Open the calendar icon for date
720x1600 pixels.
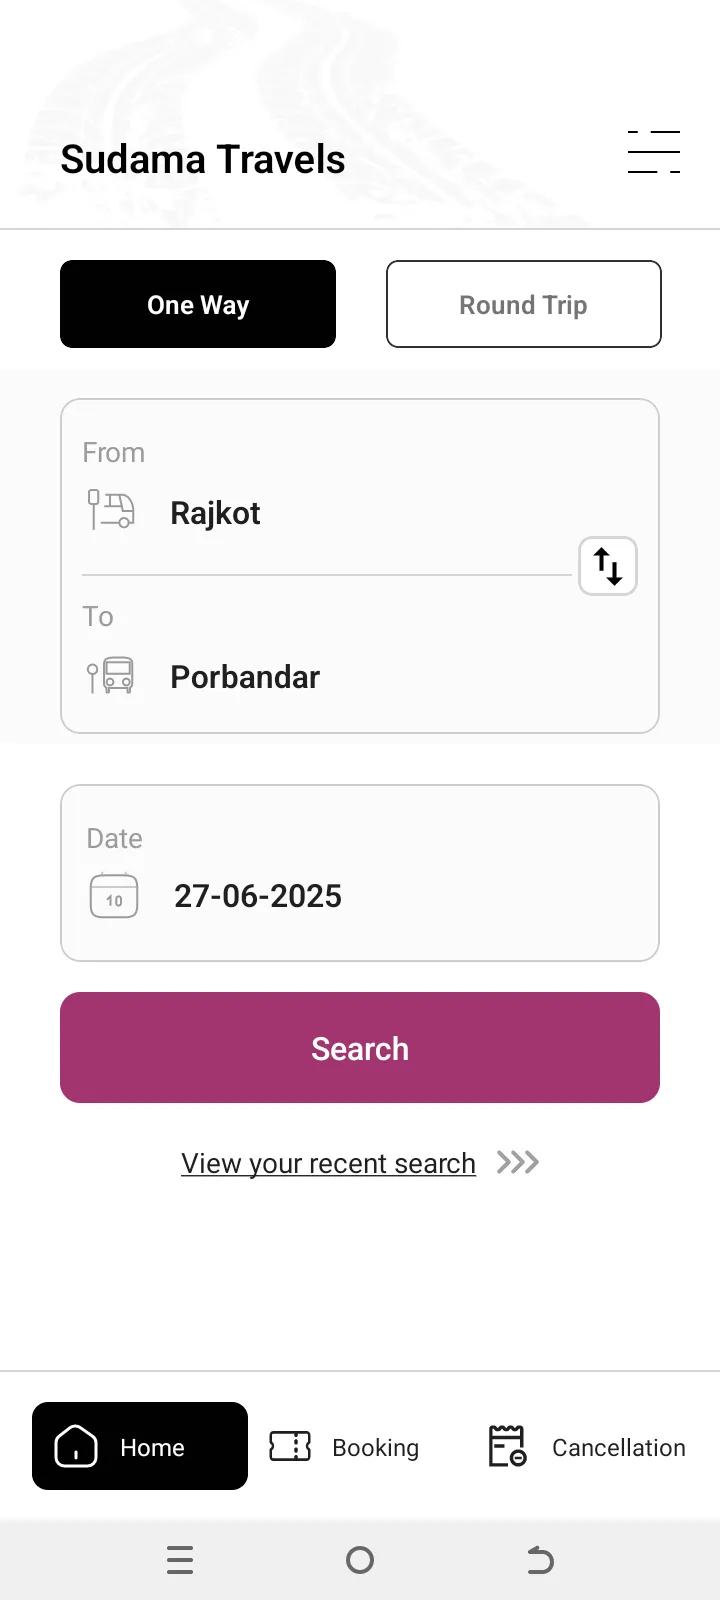pyautogui.click(x=114, y=896)
